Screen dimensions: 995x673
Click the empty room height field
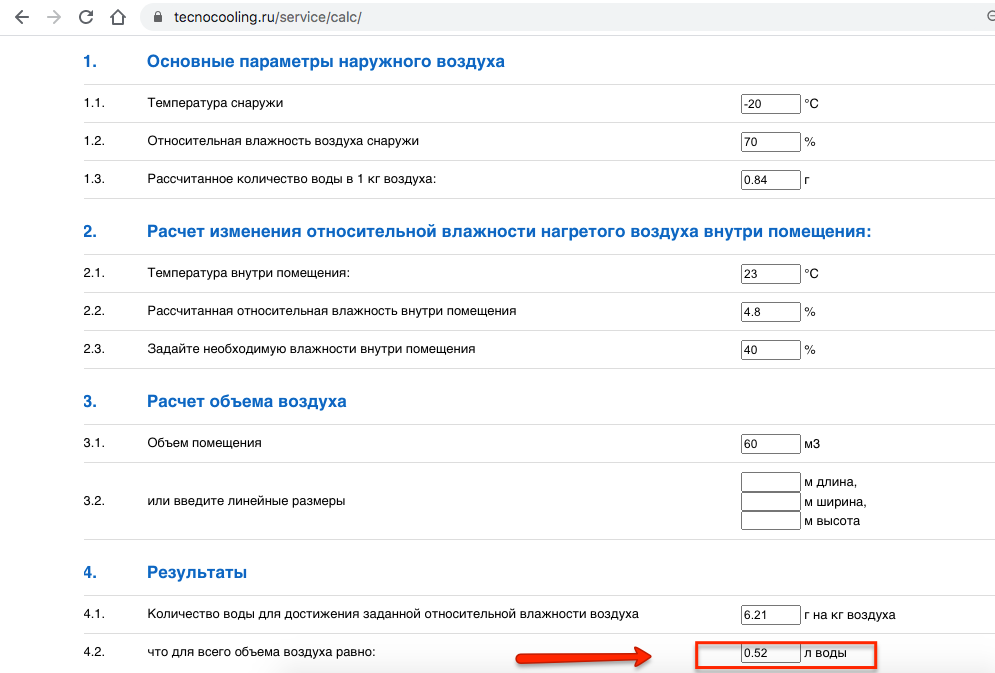[x=770, y=520]
